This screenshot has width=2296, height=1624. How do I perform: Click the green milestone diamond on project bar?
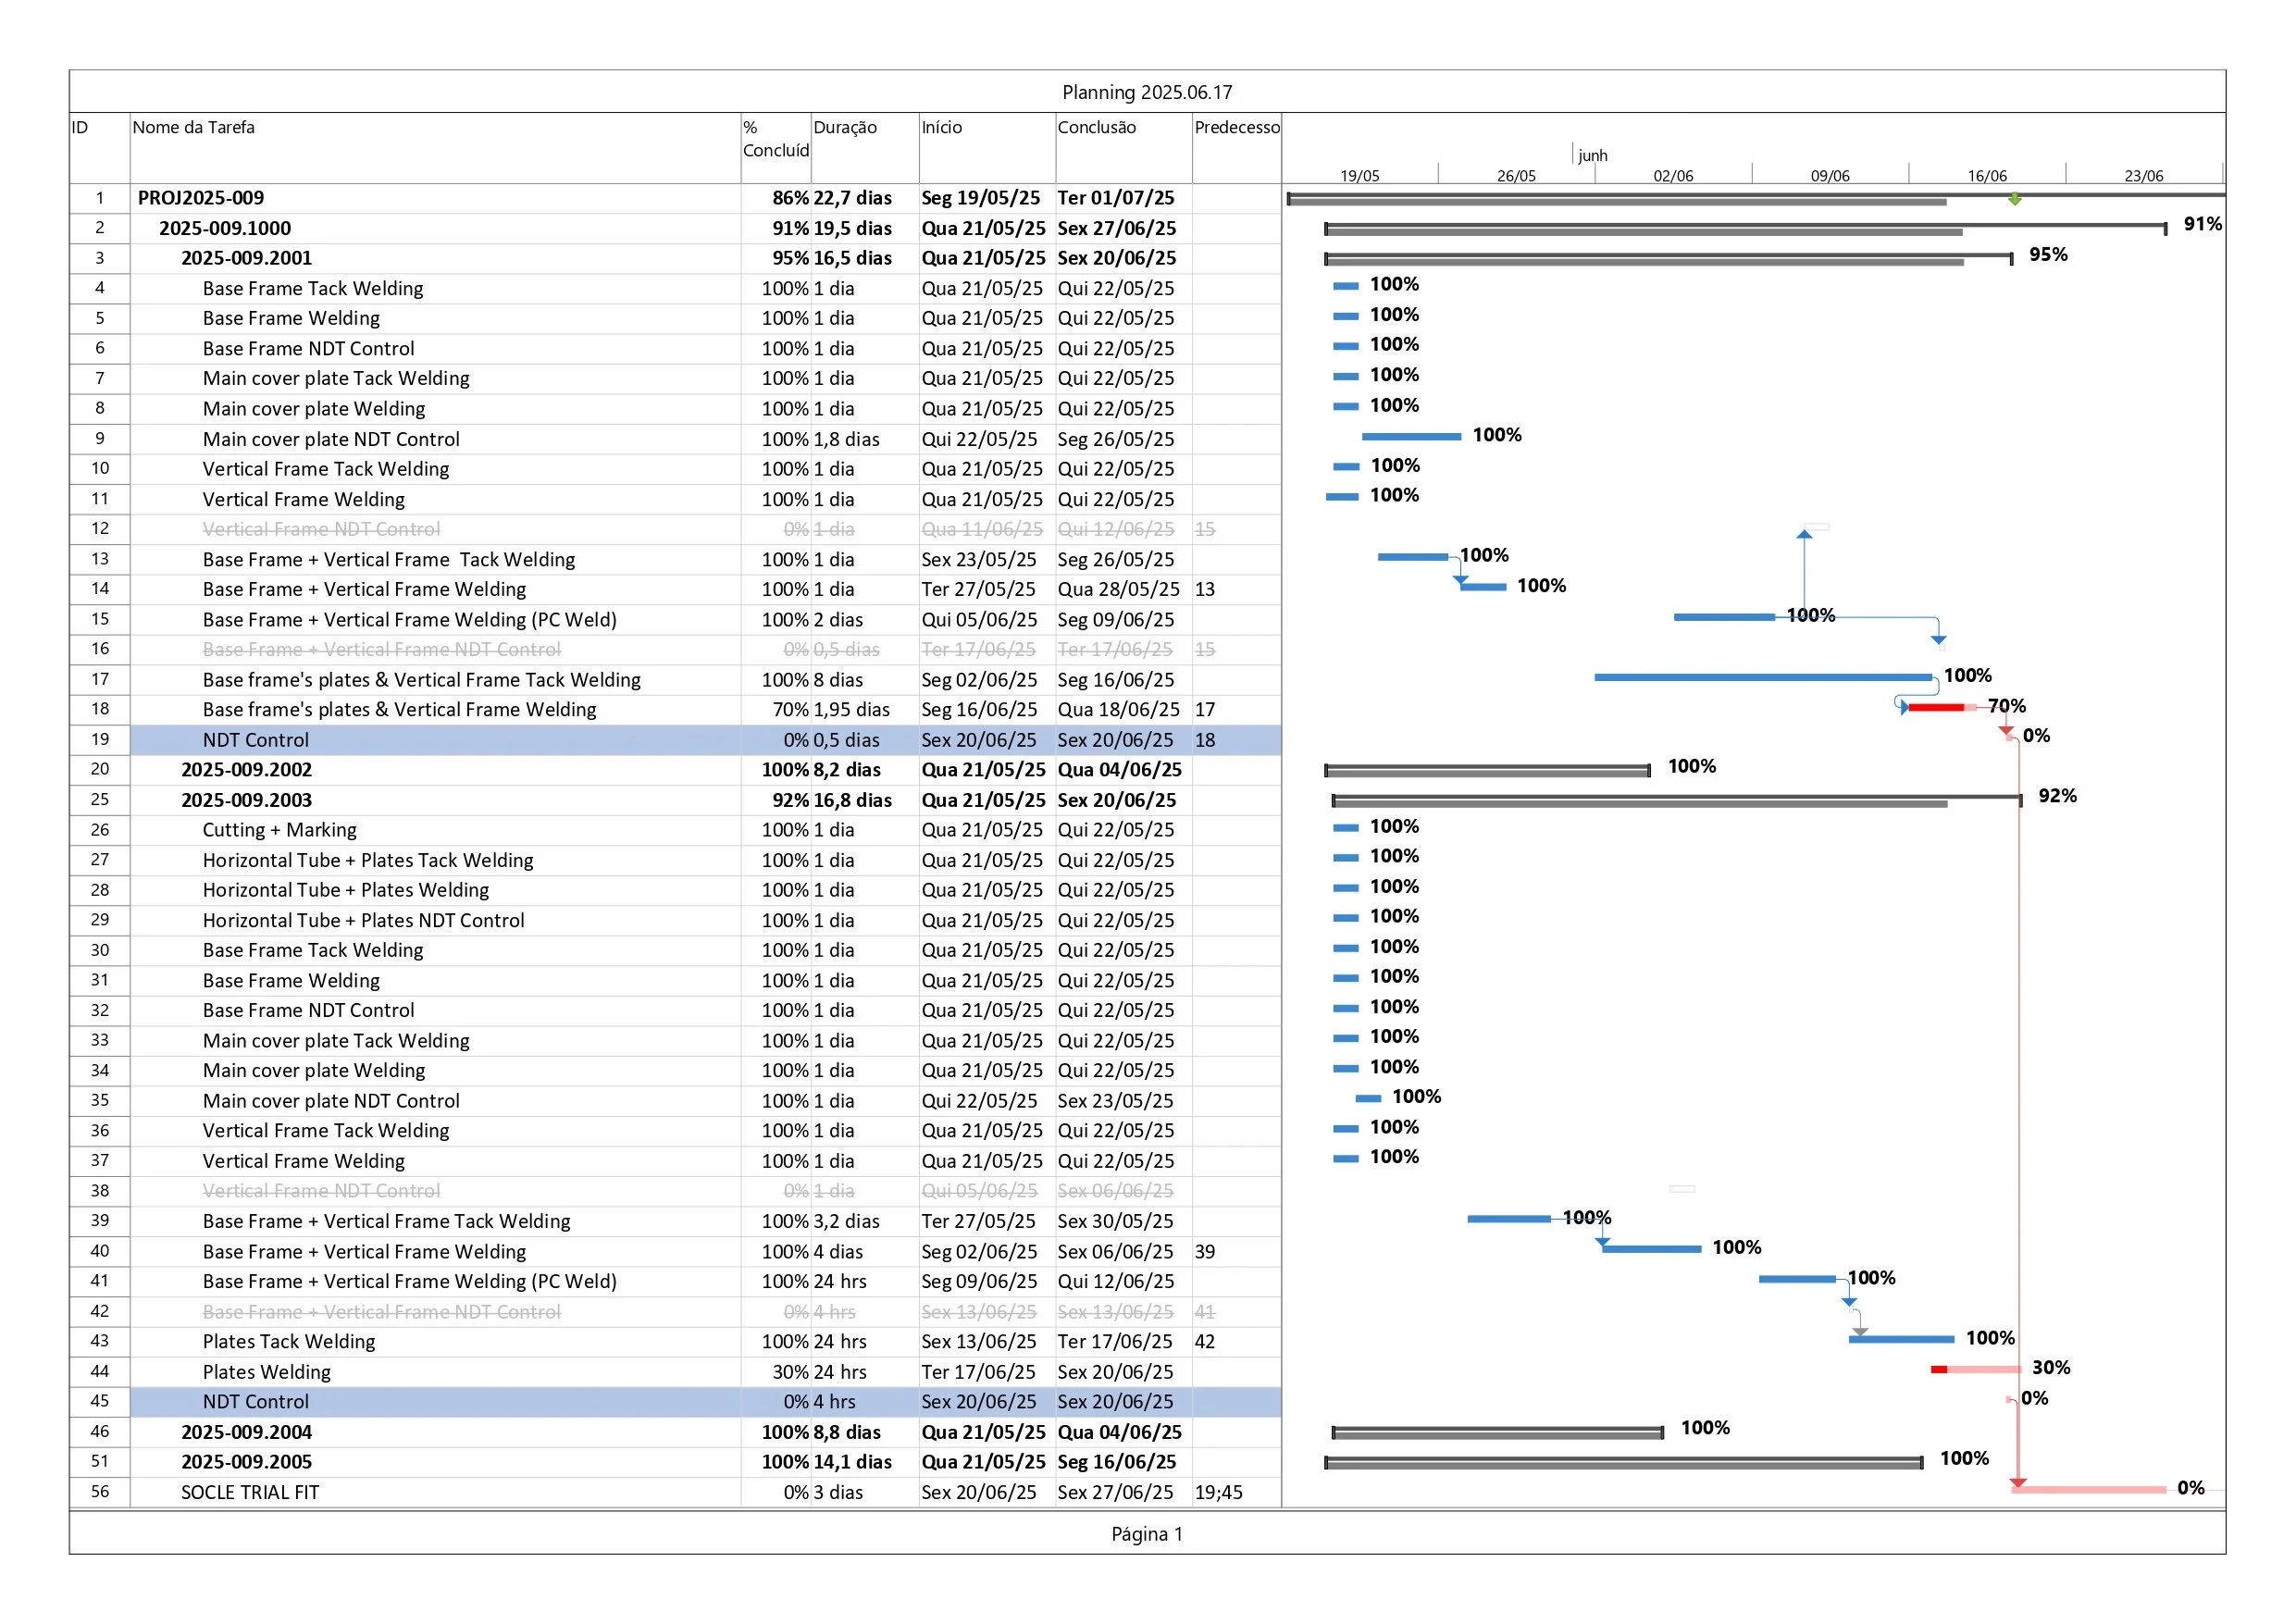click(2014, 199)
